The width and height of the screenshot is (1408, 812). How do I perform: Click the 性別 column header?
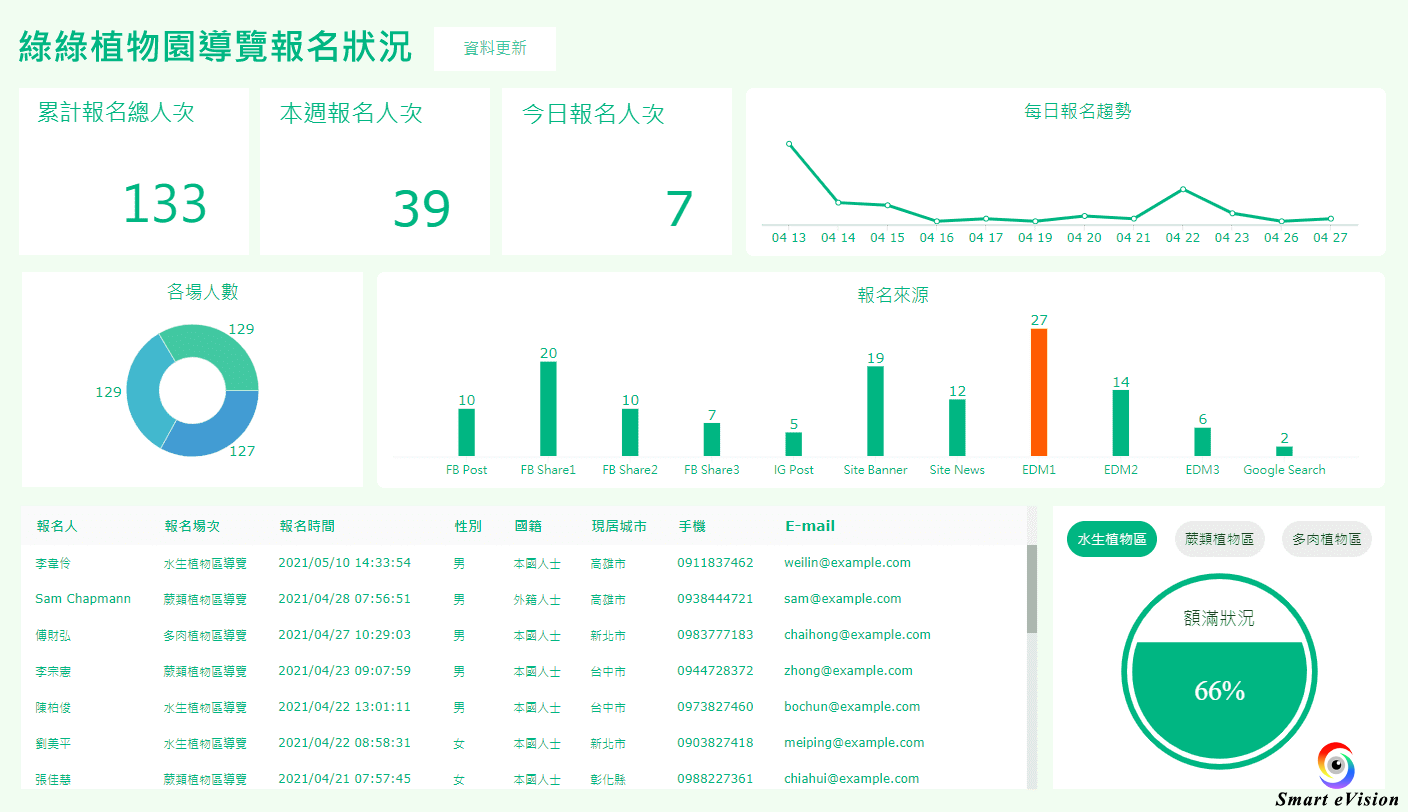468,526
